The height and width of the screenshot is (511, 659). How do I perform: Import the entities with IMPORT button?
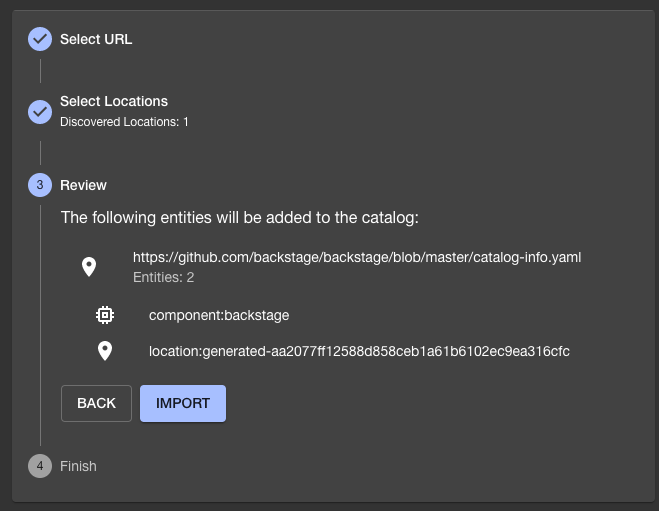pos(183,403)
